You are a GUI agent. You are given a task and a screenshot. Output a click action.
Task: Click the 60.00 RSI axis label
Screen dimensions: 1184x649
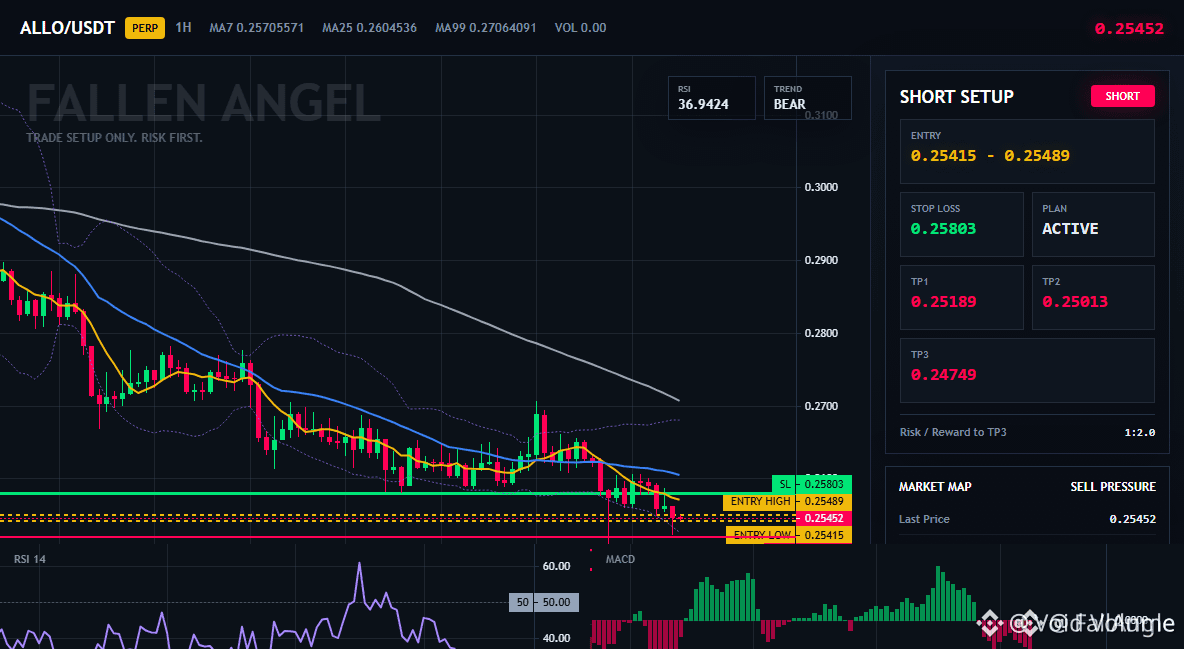point(557,566)
